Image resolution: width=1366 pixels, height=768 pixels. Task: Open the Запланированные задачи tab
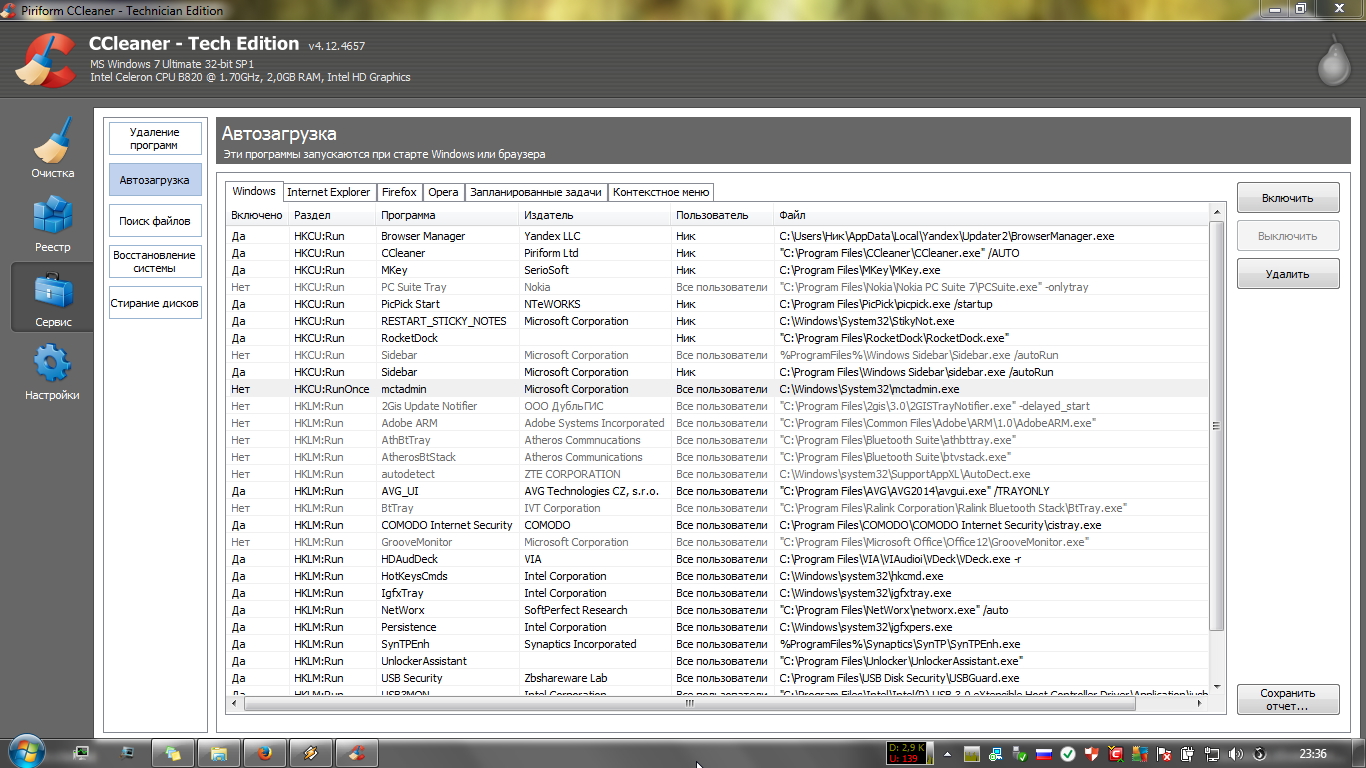click(535, 192)
